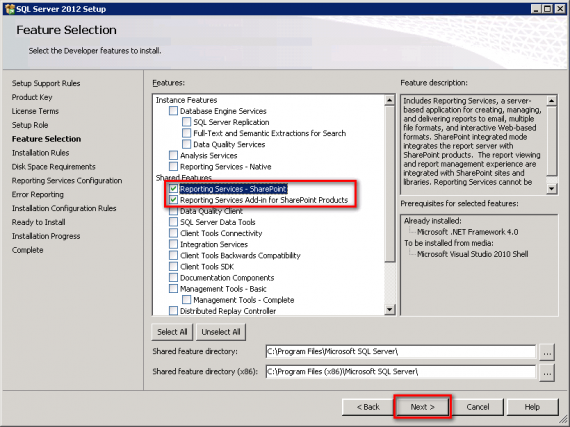570x427 pixels.
Task: Check the Data Quality Client checkbox
Action: [173, 211]
